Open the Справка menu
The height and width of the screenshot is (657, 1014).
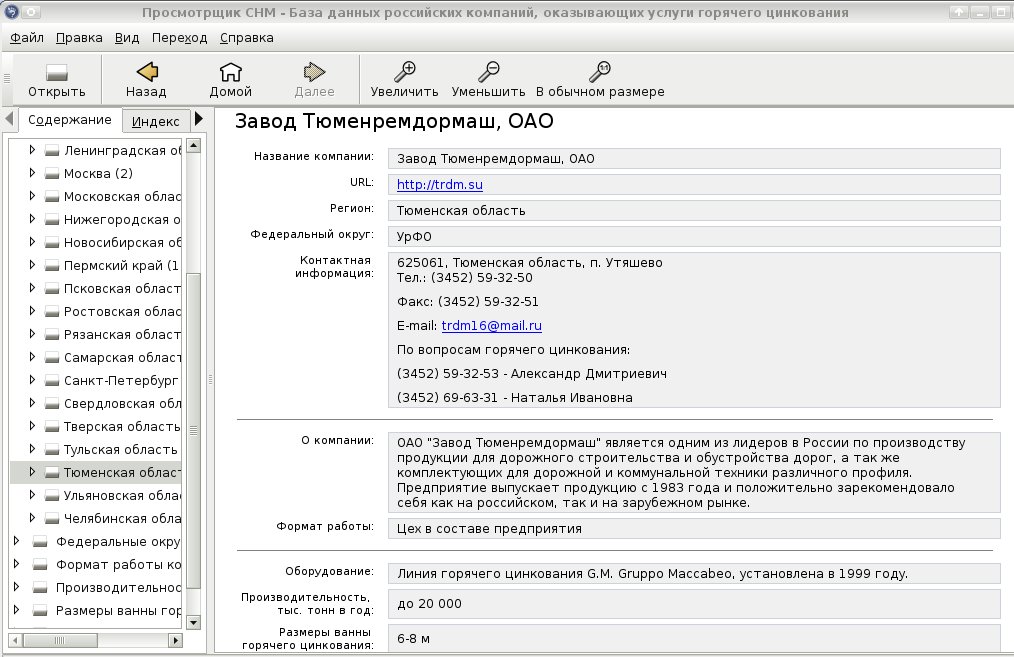[x=246, y=38]
